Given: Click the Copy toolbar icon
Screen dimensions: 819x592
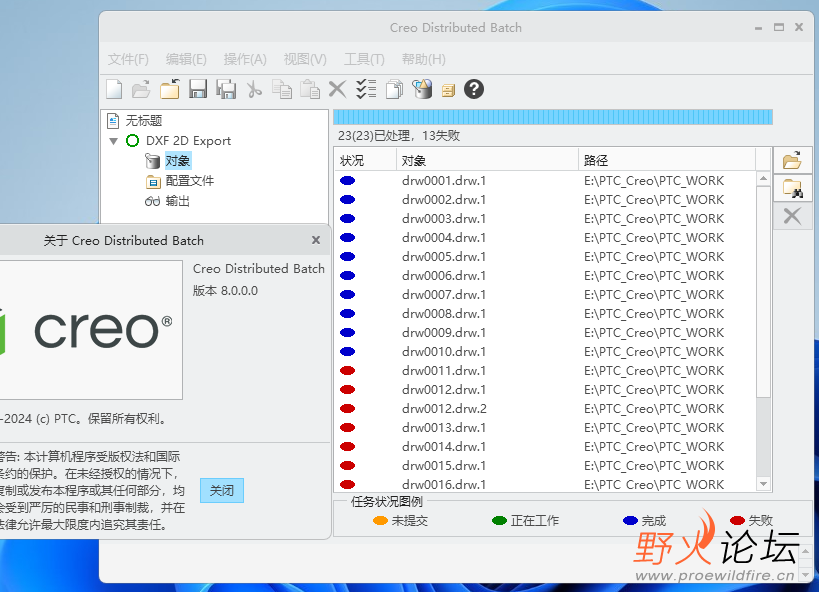Looking at the screenshot, I should (282, 89).
